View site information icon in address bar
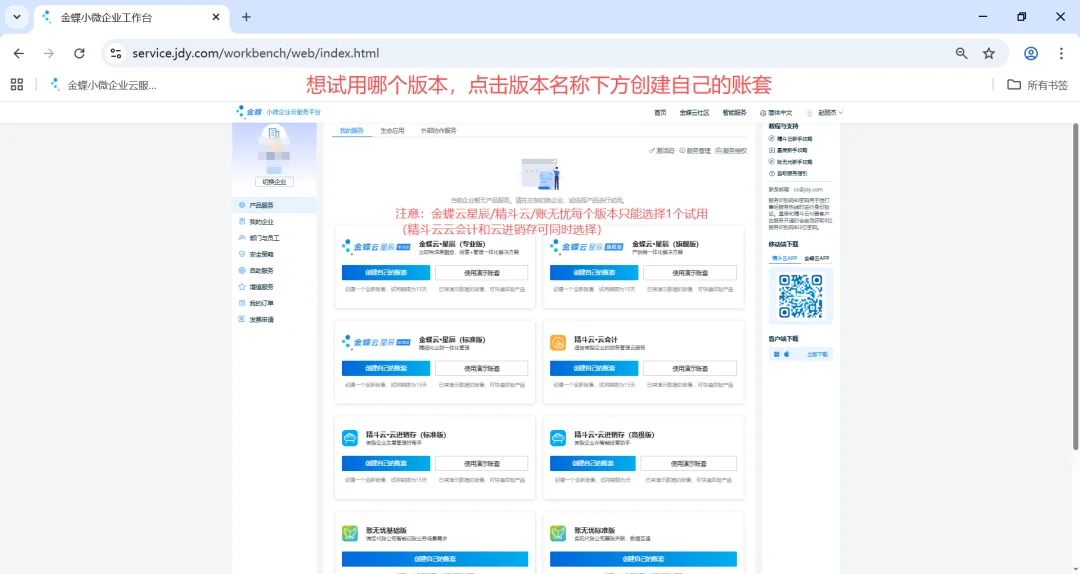The height and width of the screenshot is (574, 1080). (116, 53)
